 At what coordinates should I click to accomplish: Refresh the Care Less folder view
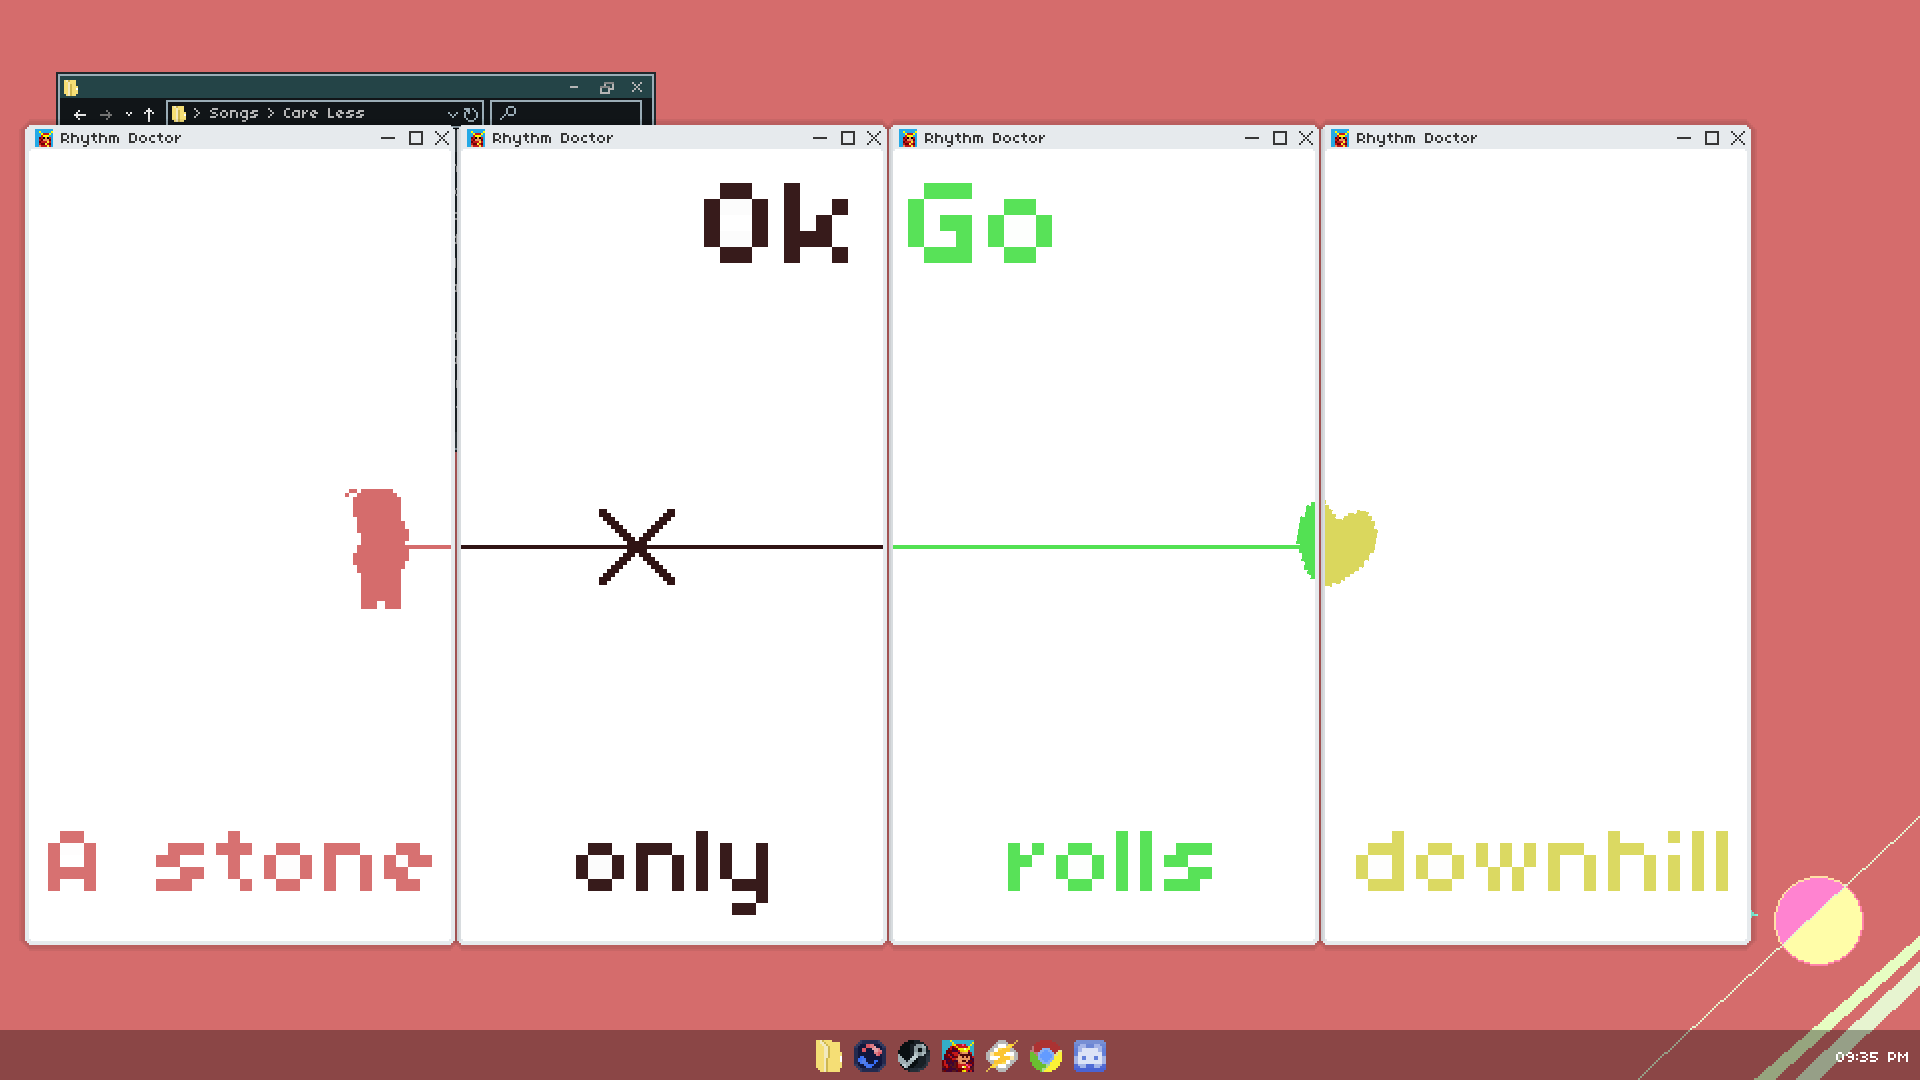point(471,114)
